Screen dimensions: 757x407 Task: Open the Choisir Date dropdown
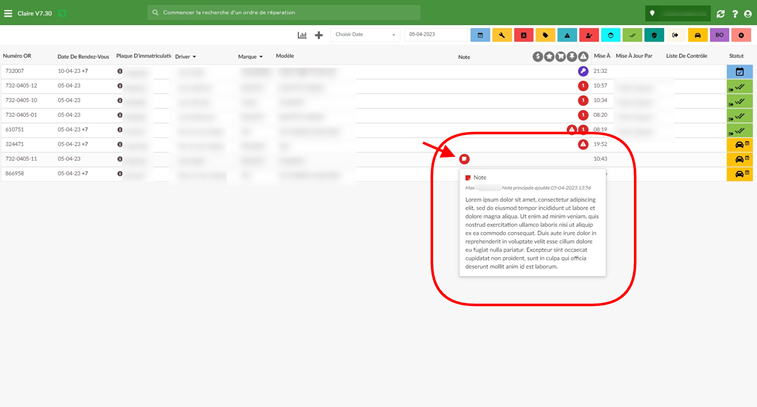[365, 35]
